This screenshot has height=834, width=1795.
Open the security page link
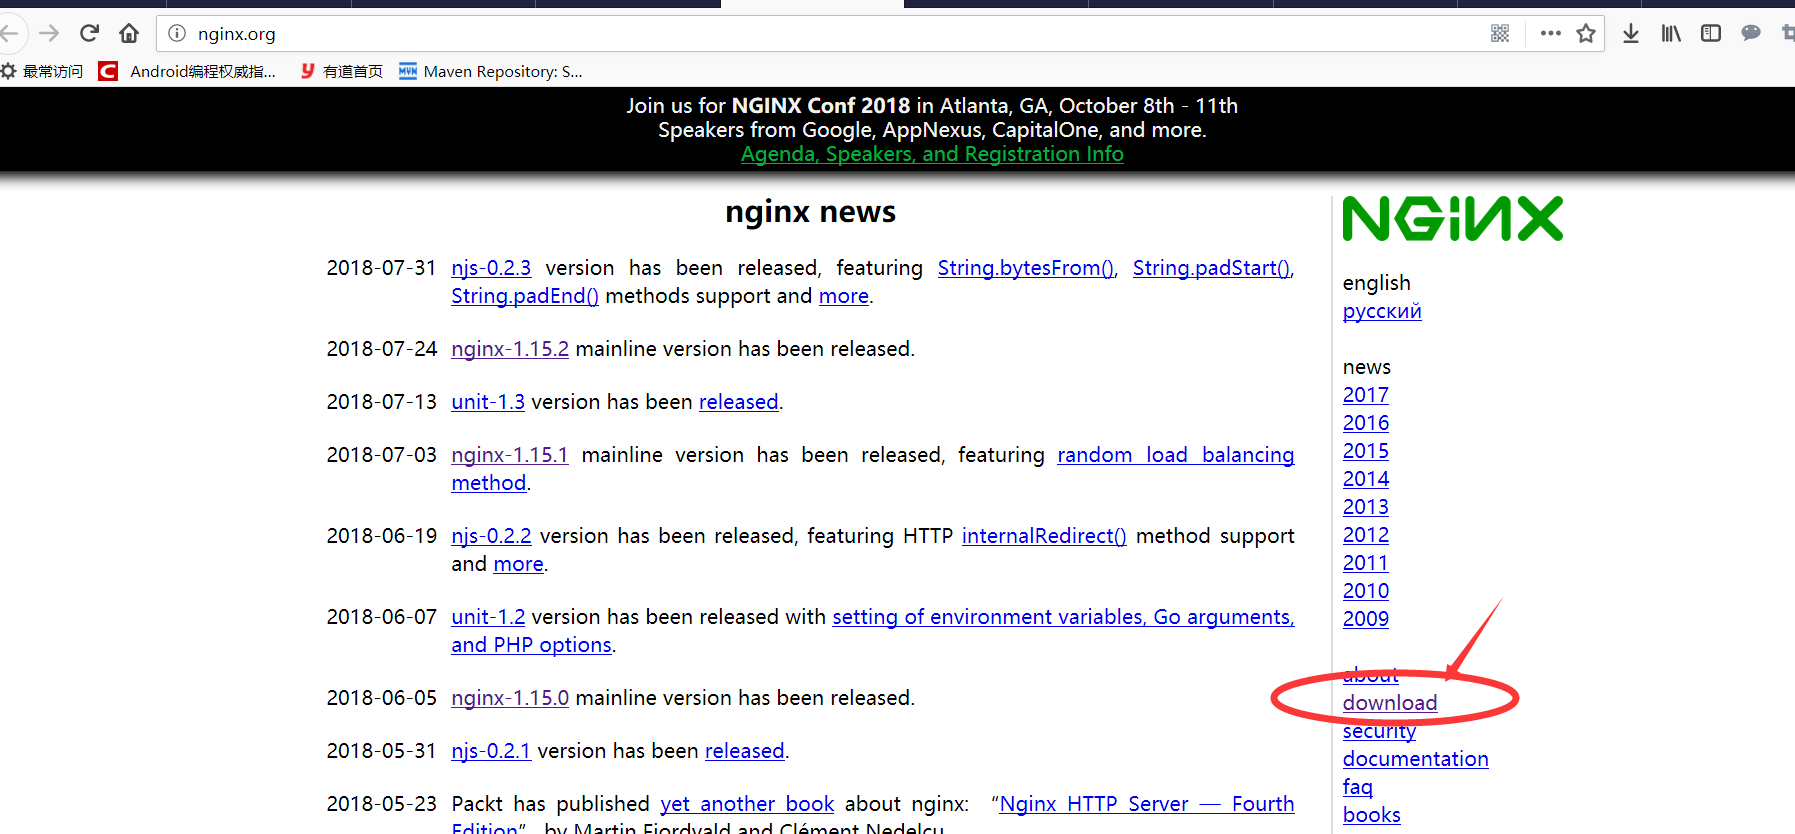(x=1379, y=731)
